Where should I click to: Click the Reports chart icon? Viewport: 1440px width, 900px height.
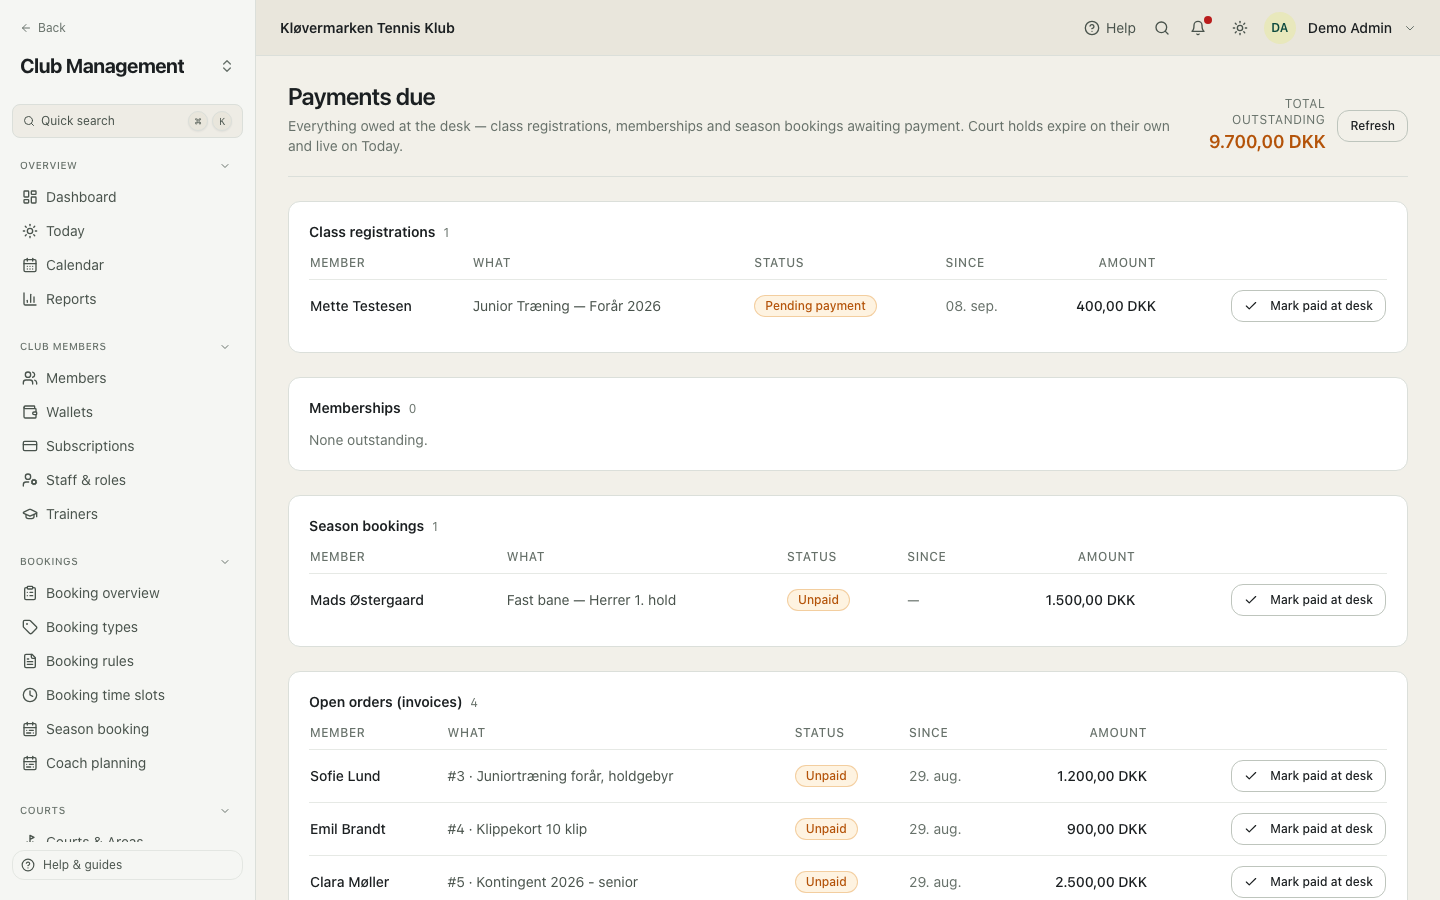point(30,299)
